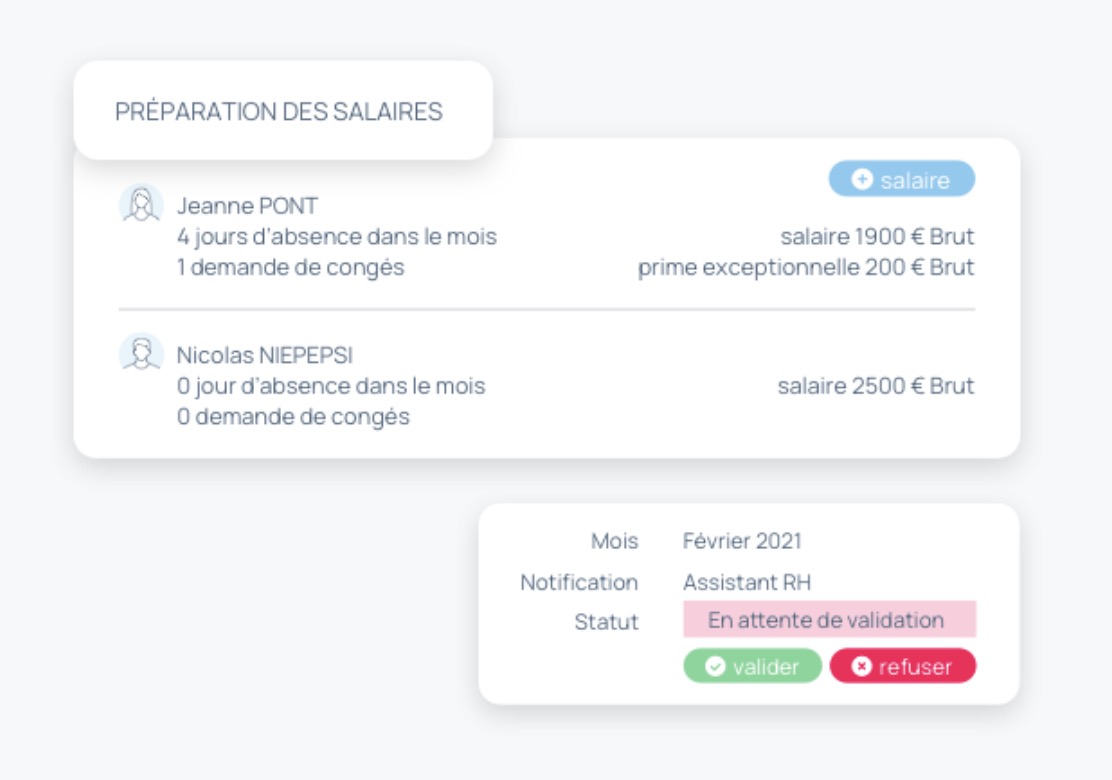Click Nicolas's salaire 2500 € Brut amount

click(876, 386)
